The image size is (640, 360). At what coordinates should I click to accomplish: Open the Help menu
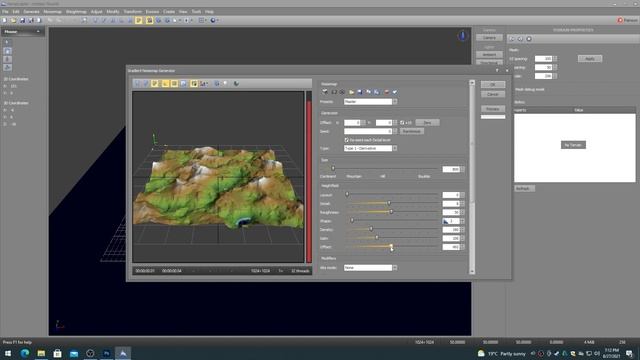coord(209,12)
